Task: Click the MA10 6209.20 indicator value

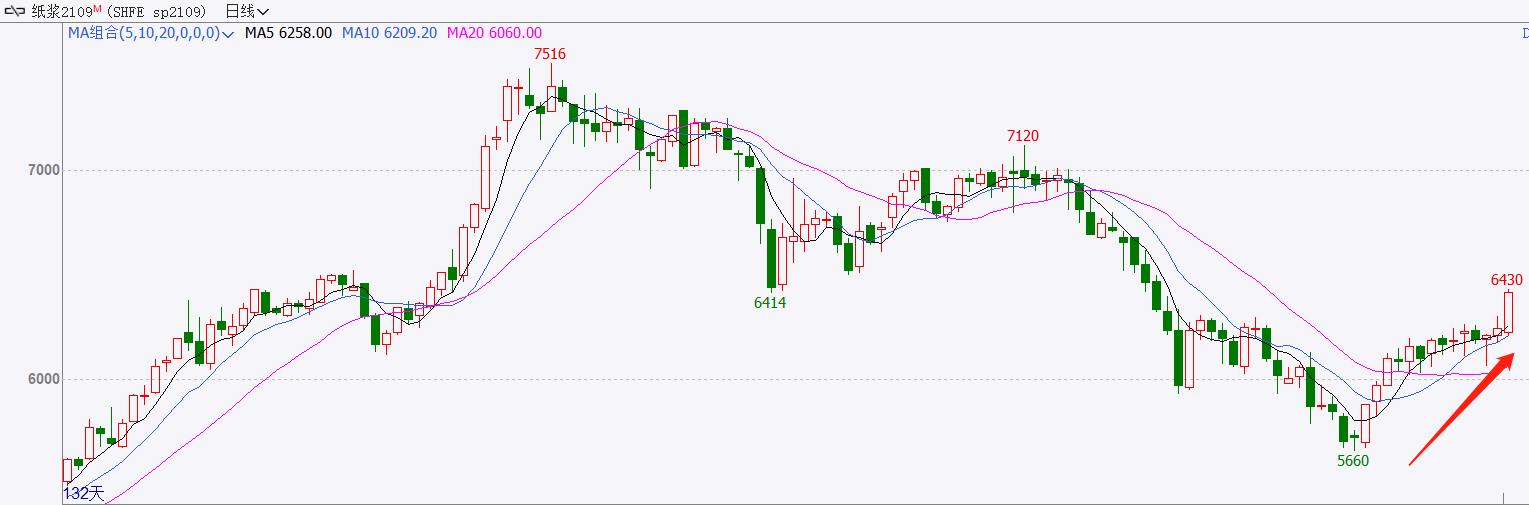Action: pyautogui.click(x=390, y=33)
